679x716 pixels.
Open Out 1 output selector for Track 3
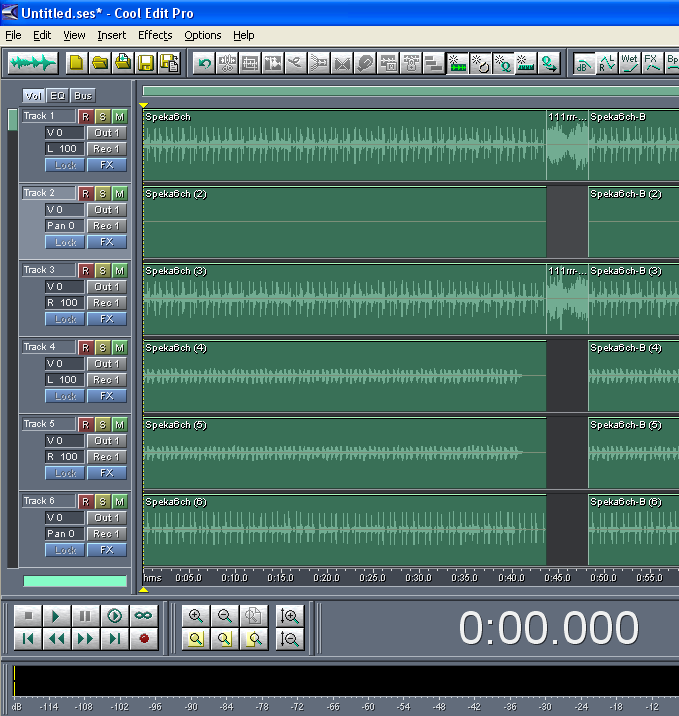[x=107, y=287]
